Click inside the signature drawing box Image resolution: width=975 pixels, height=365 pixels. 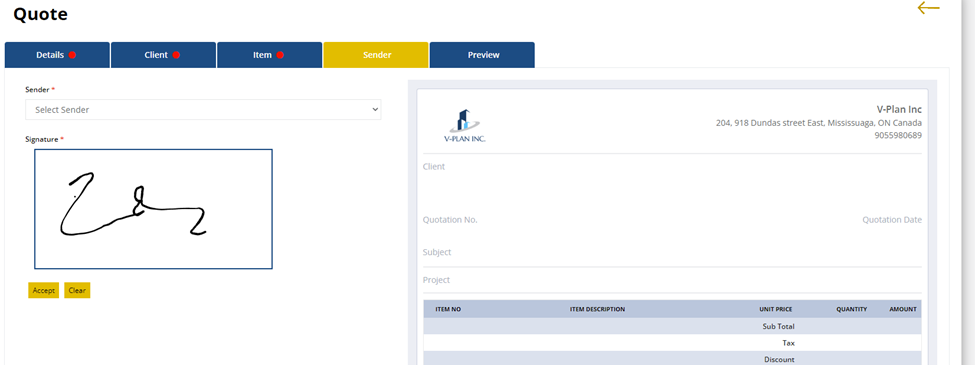(153, 209)
